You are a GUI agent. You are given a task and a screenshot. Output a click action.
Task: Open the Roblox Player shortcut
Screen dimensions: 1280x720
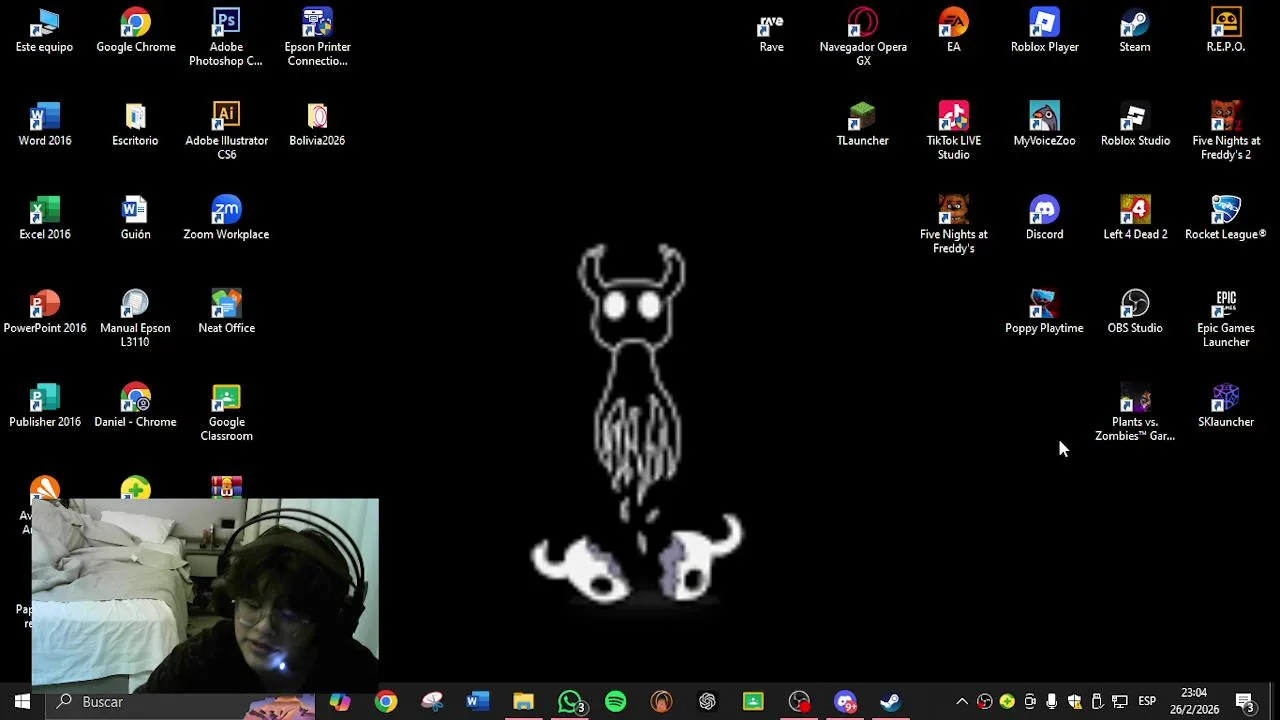pyautogui.click(x=1044, y=31)
